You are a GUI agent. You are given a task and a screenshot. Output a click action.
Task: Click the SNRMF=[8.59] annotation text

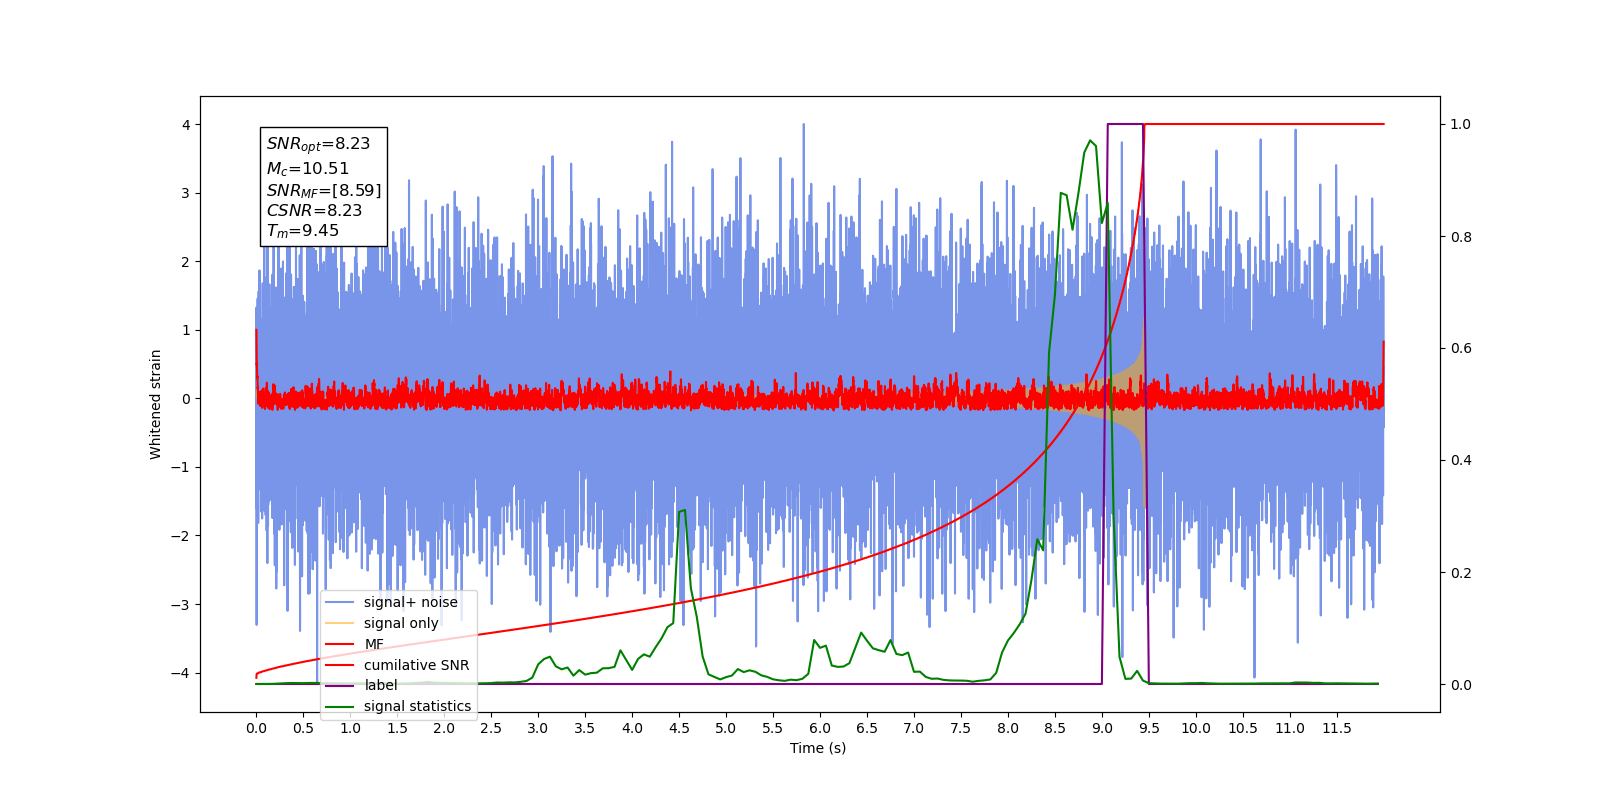click(x=324, y=190)
